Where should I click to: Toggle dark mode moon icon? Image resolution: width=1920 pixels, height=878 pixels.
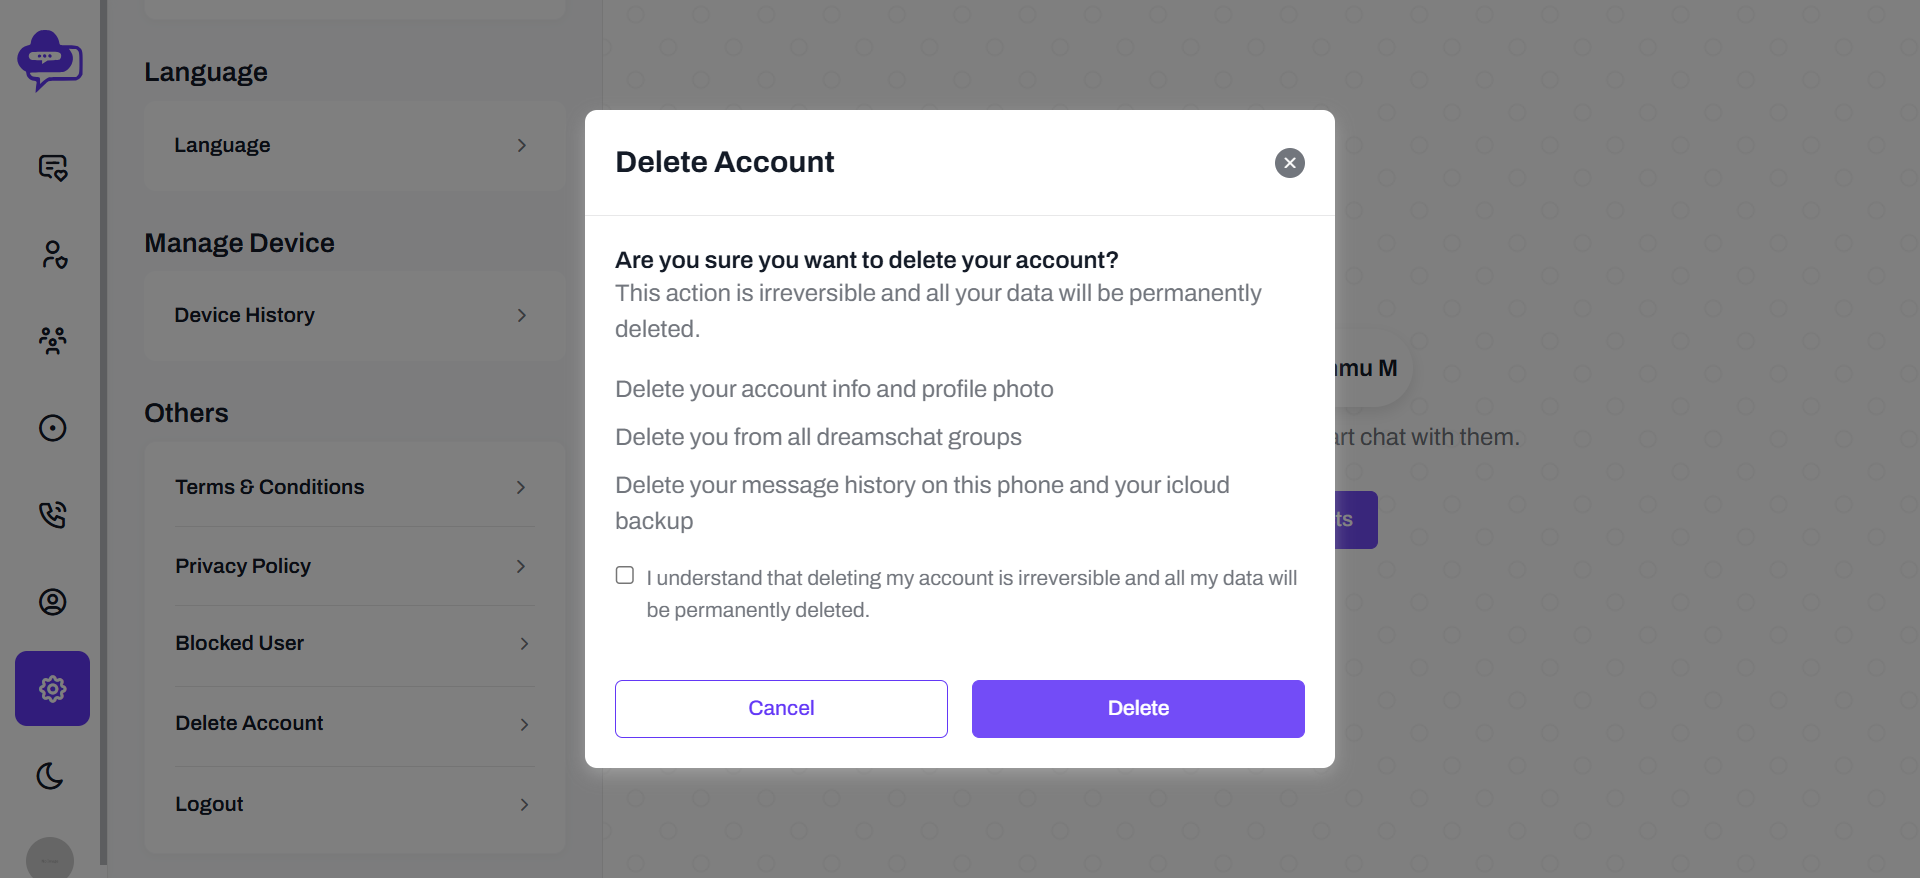coord(50,776)
